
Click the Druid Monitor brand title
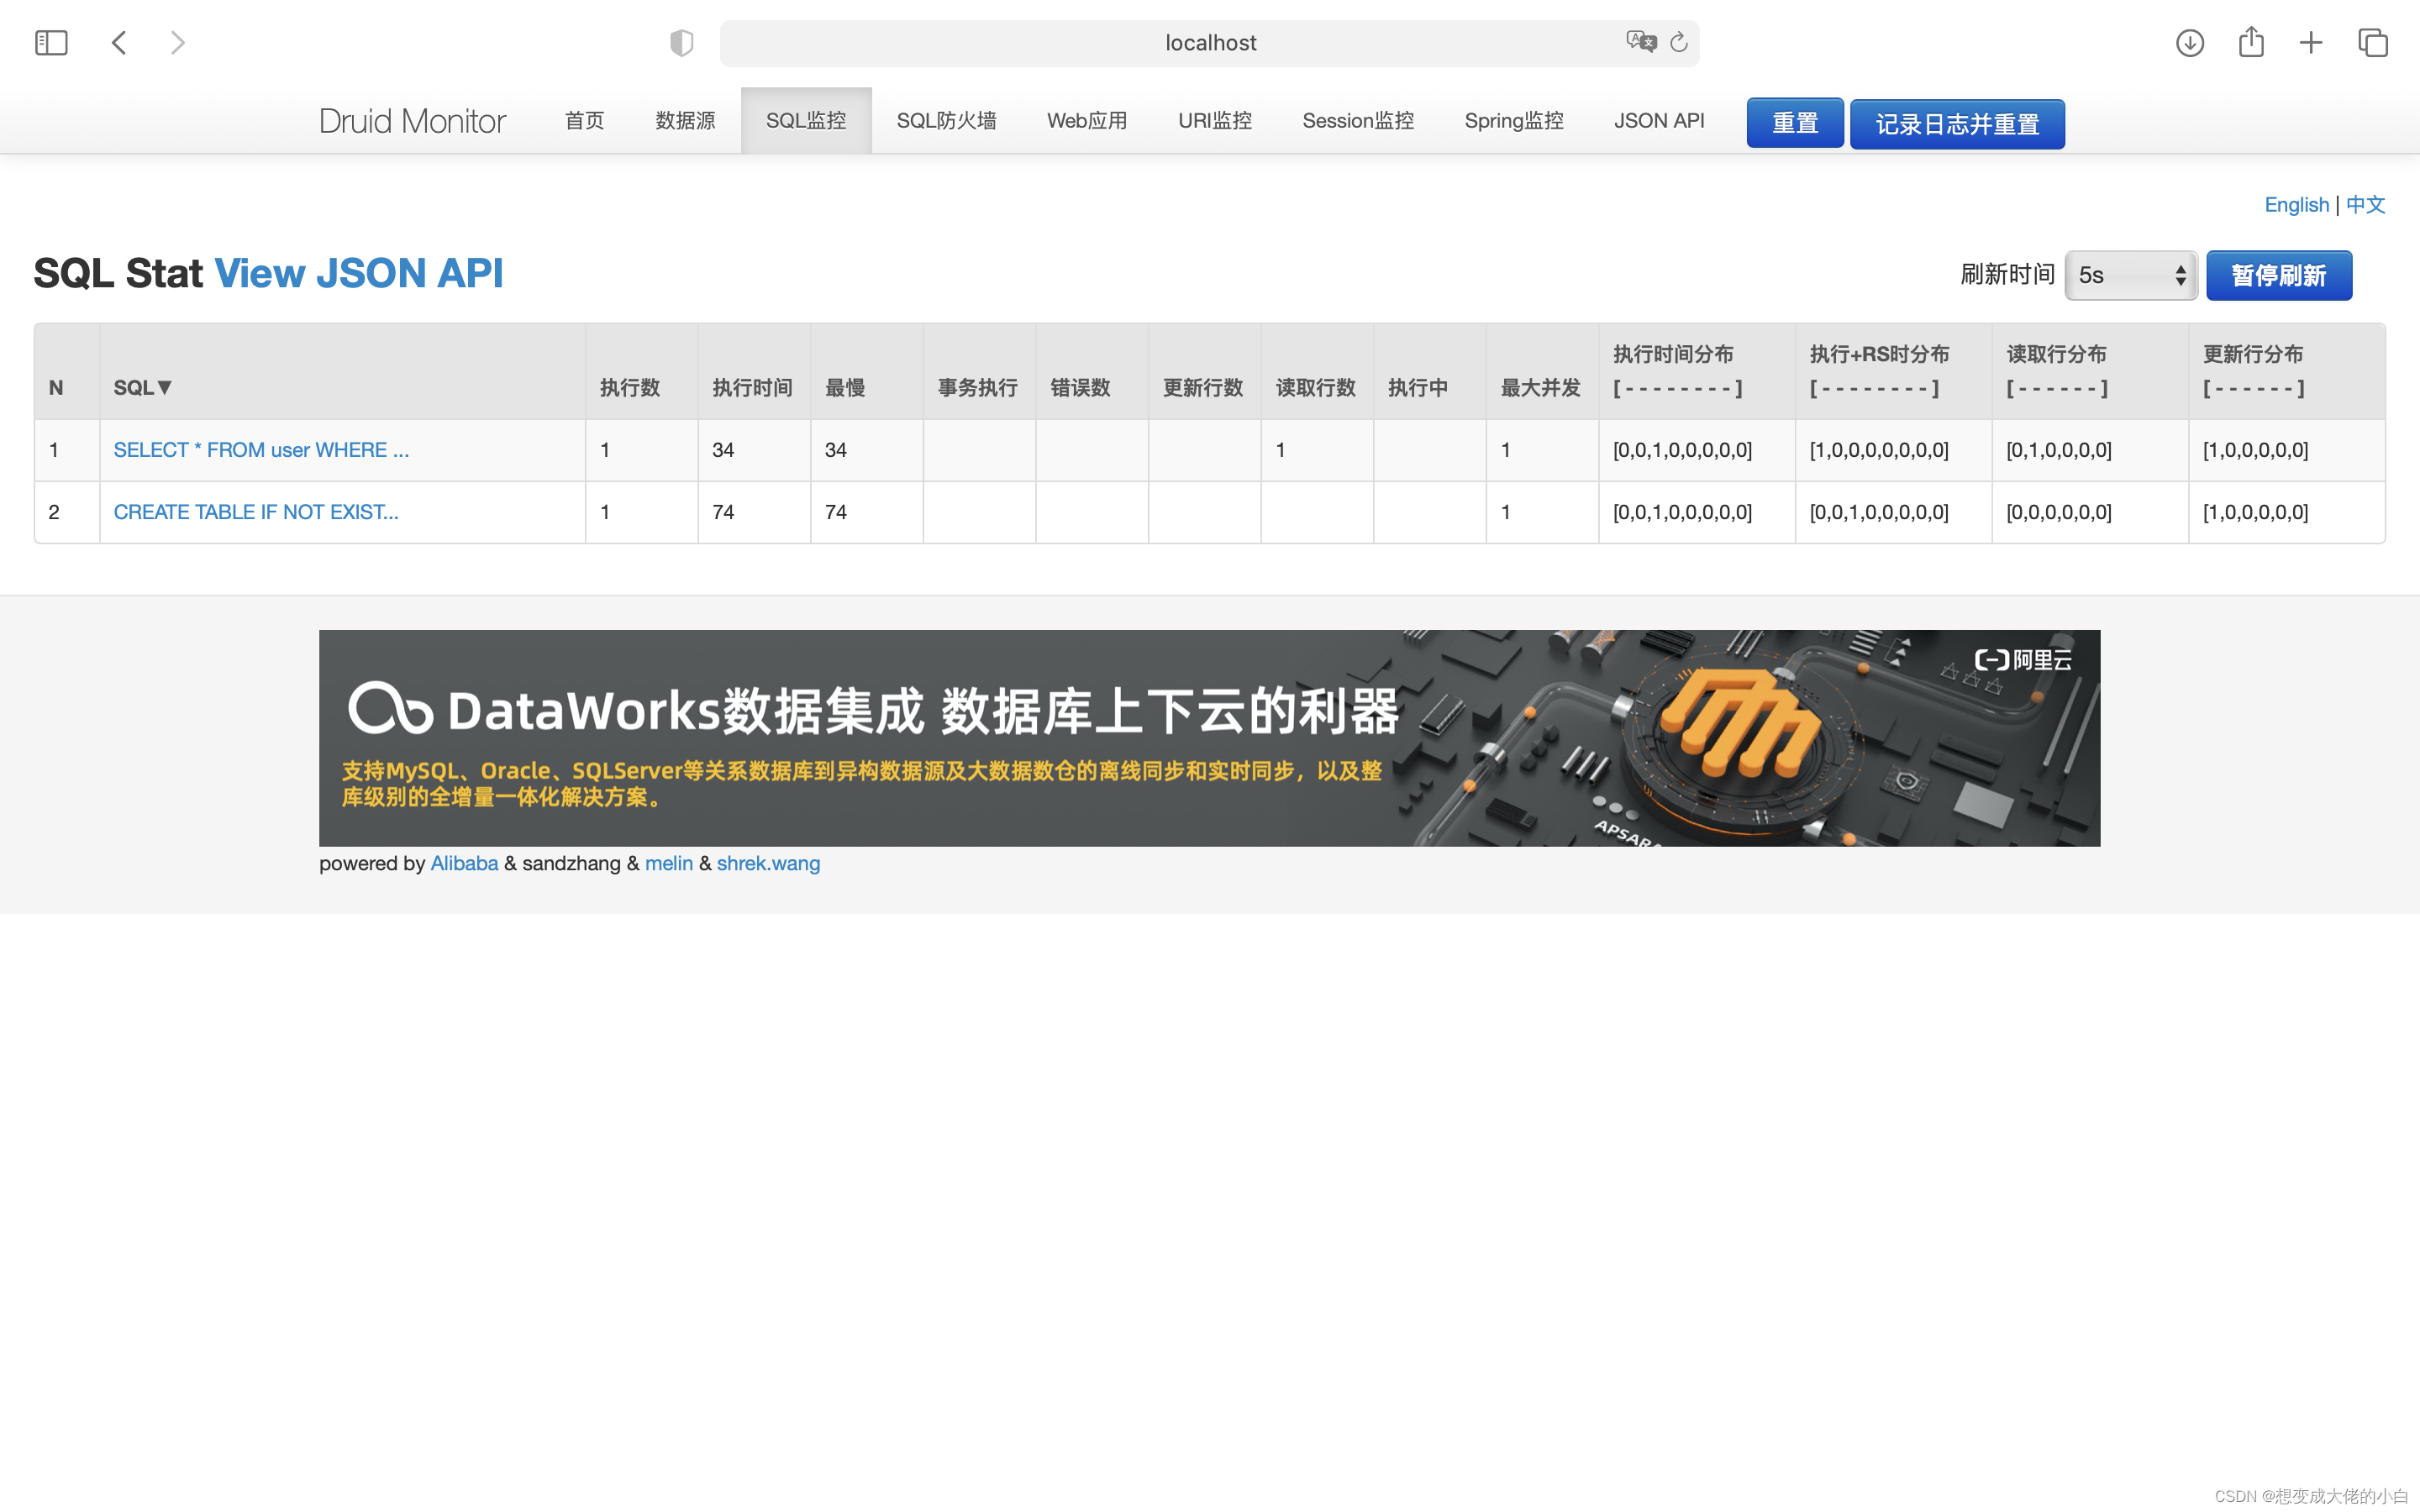tap(412, 121)
